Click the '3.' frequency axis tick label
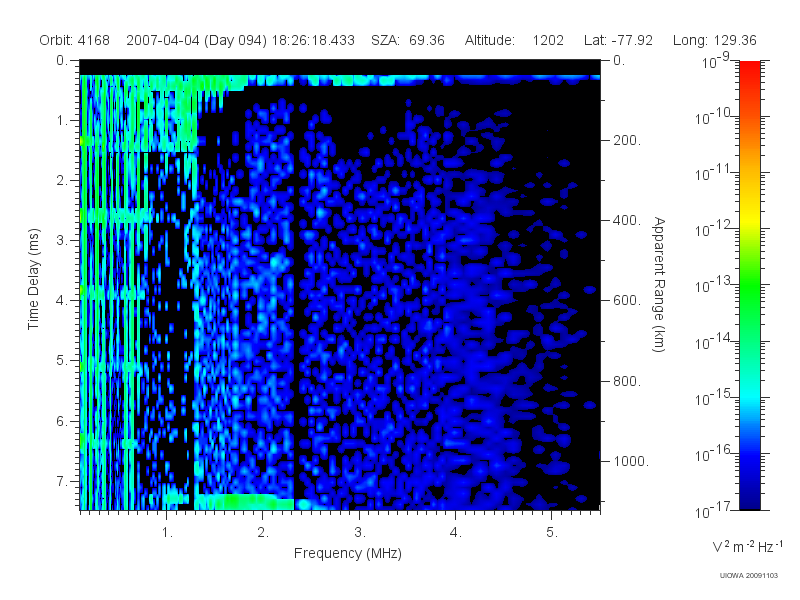Viewport: 800px width, 600px height. click(360, 532)
